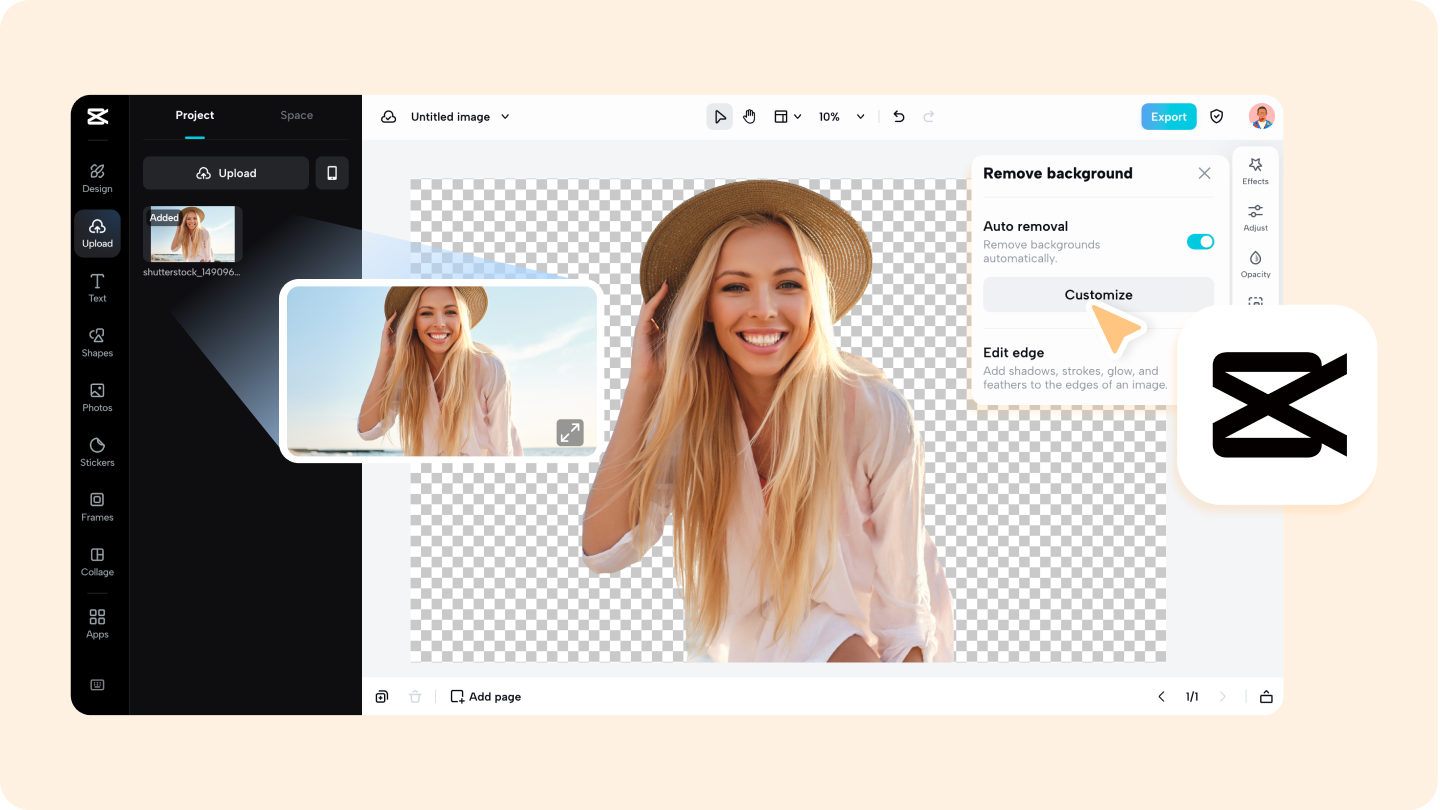Select the Stickers tool
The width and height of the screenshot is (1440, 810).
click(x=97, y=452)
